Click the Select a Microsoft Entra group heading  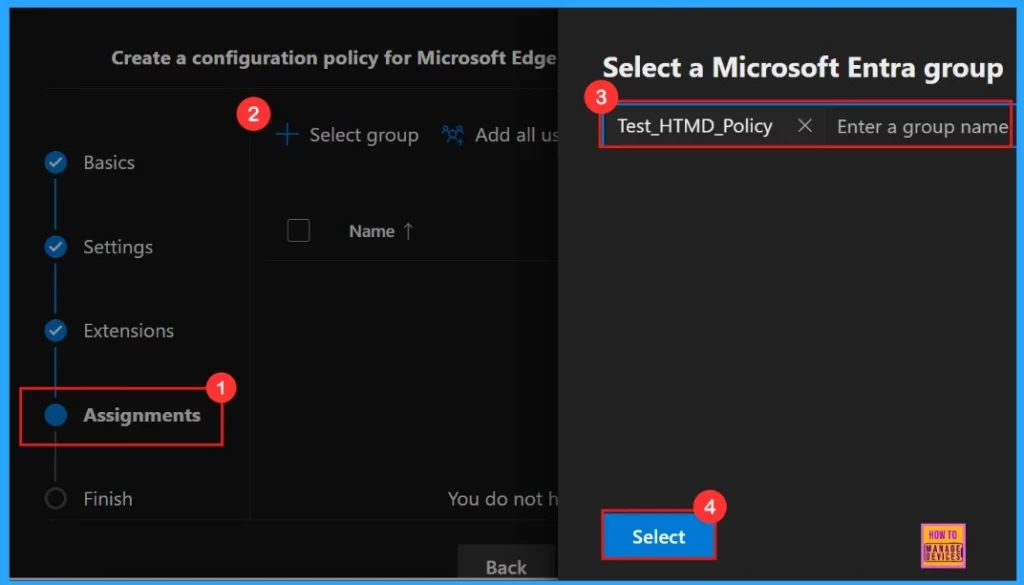[x=803, y=68]
